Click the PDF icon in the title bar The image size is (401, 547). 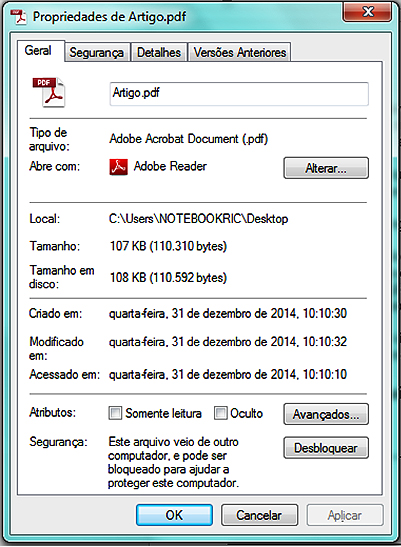19,17
